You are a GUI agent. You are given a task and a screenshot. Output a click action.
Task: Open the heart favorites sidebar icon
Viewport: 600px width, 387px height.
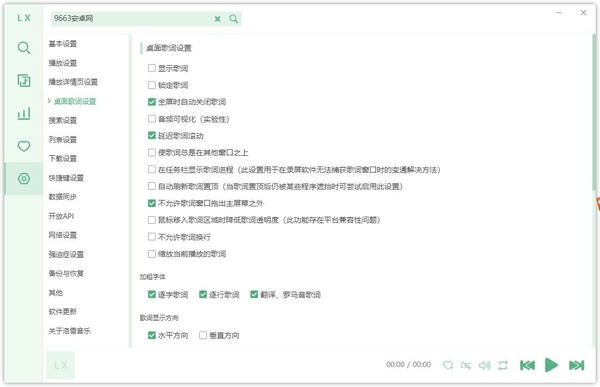(x=24, y=146)
